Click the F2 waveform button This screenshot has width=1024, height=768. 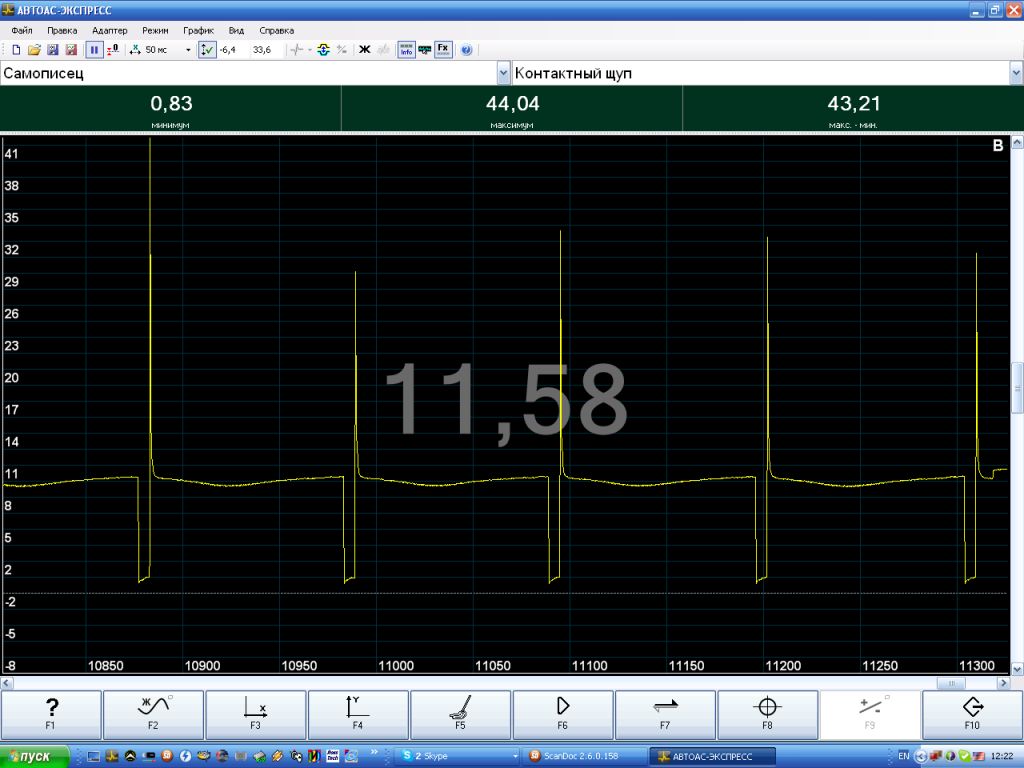coord(153,714)
